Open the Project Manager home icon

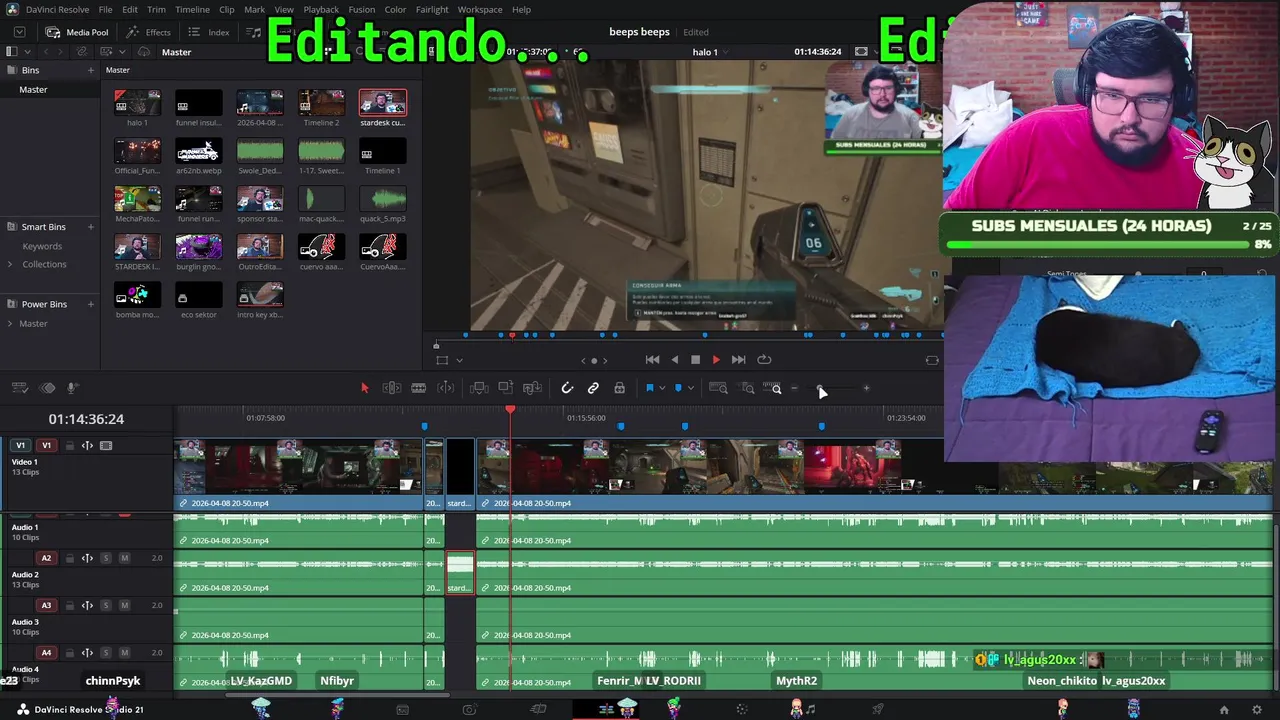coord(1224,710)
